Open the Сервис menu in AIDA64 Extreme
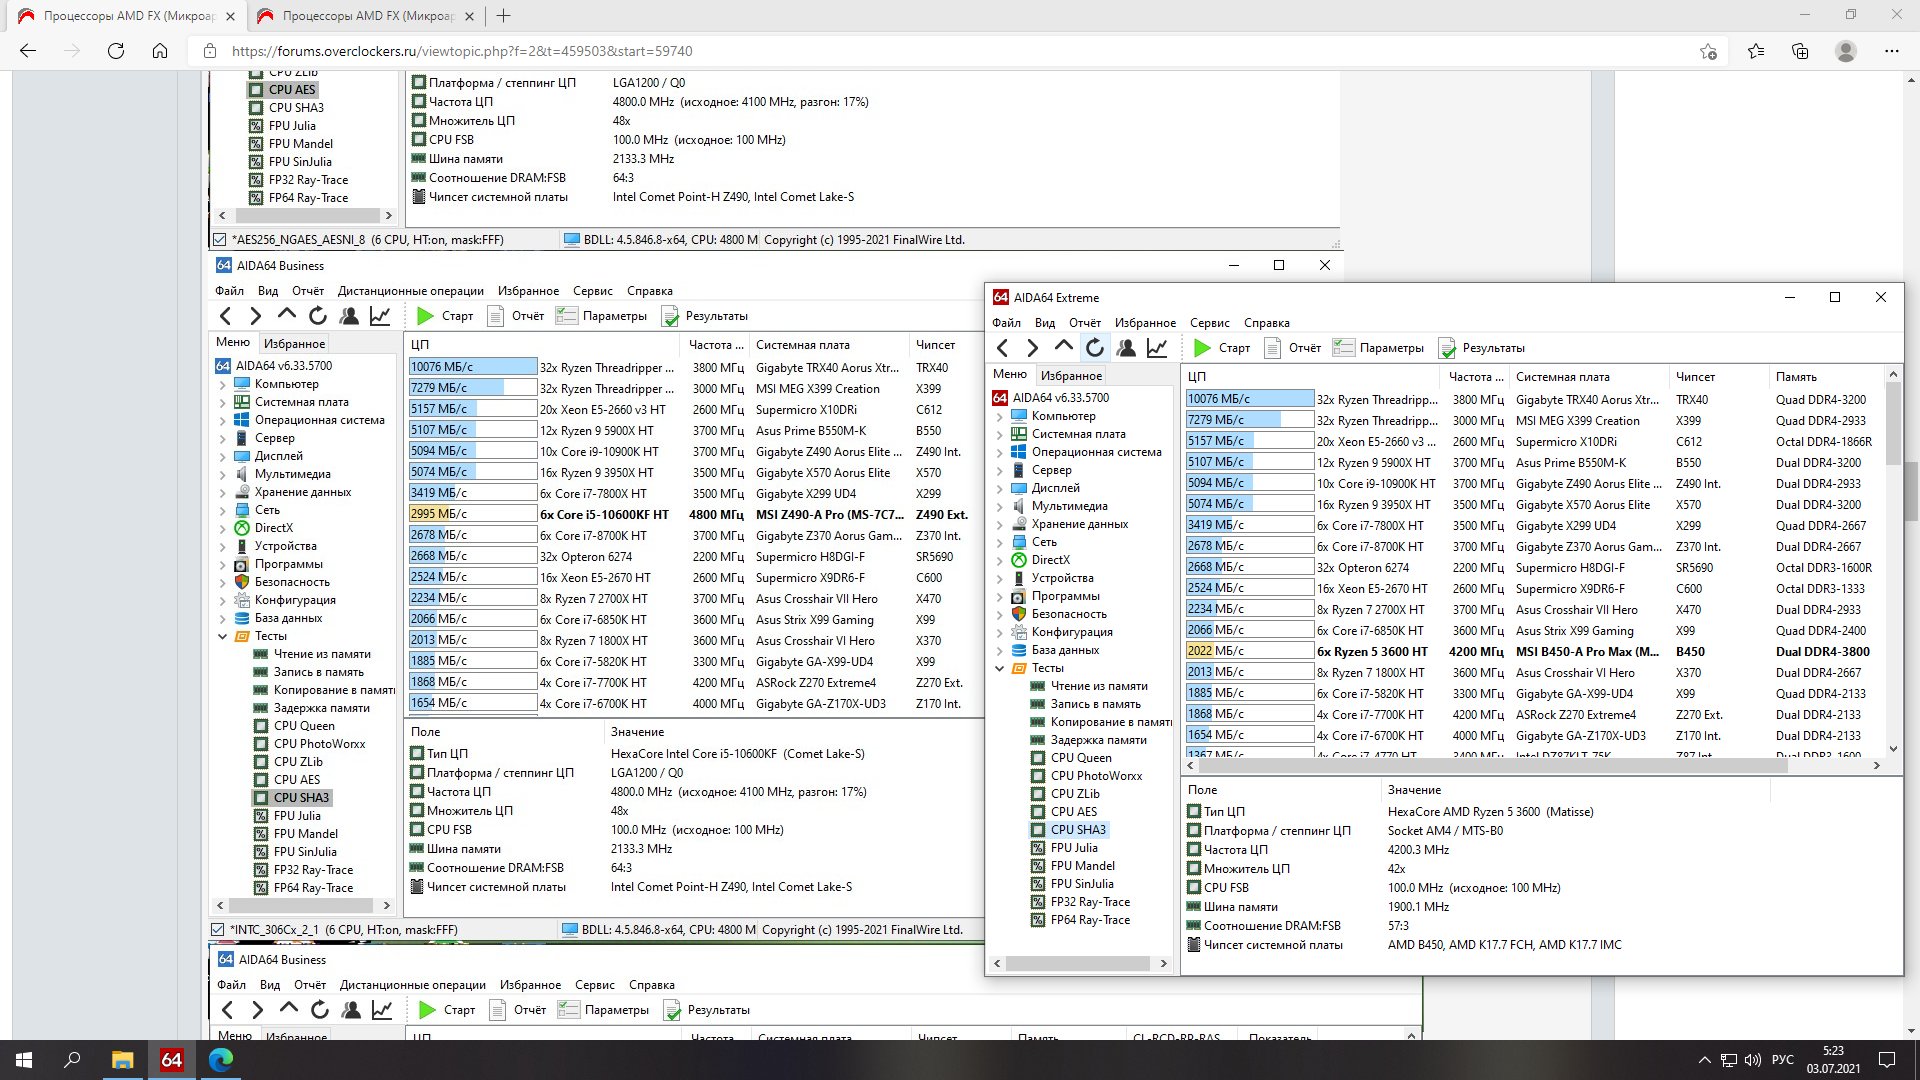 tap(1209, 323)
